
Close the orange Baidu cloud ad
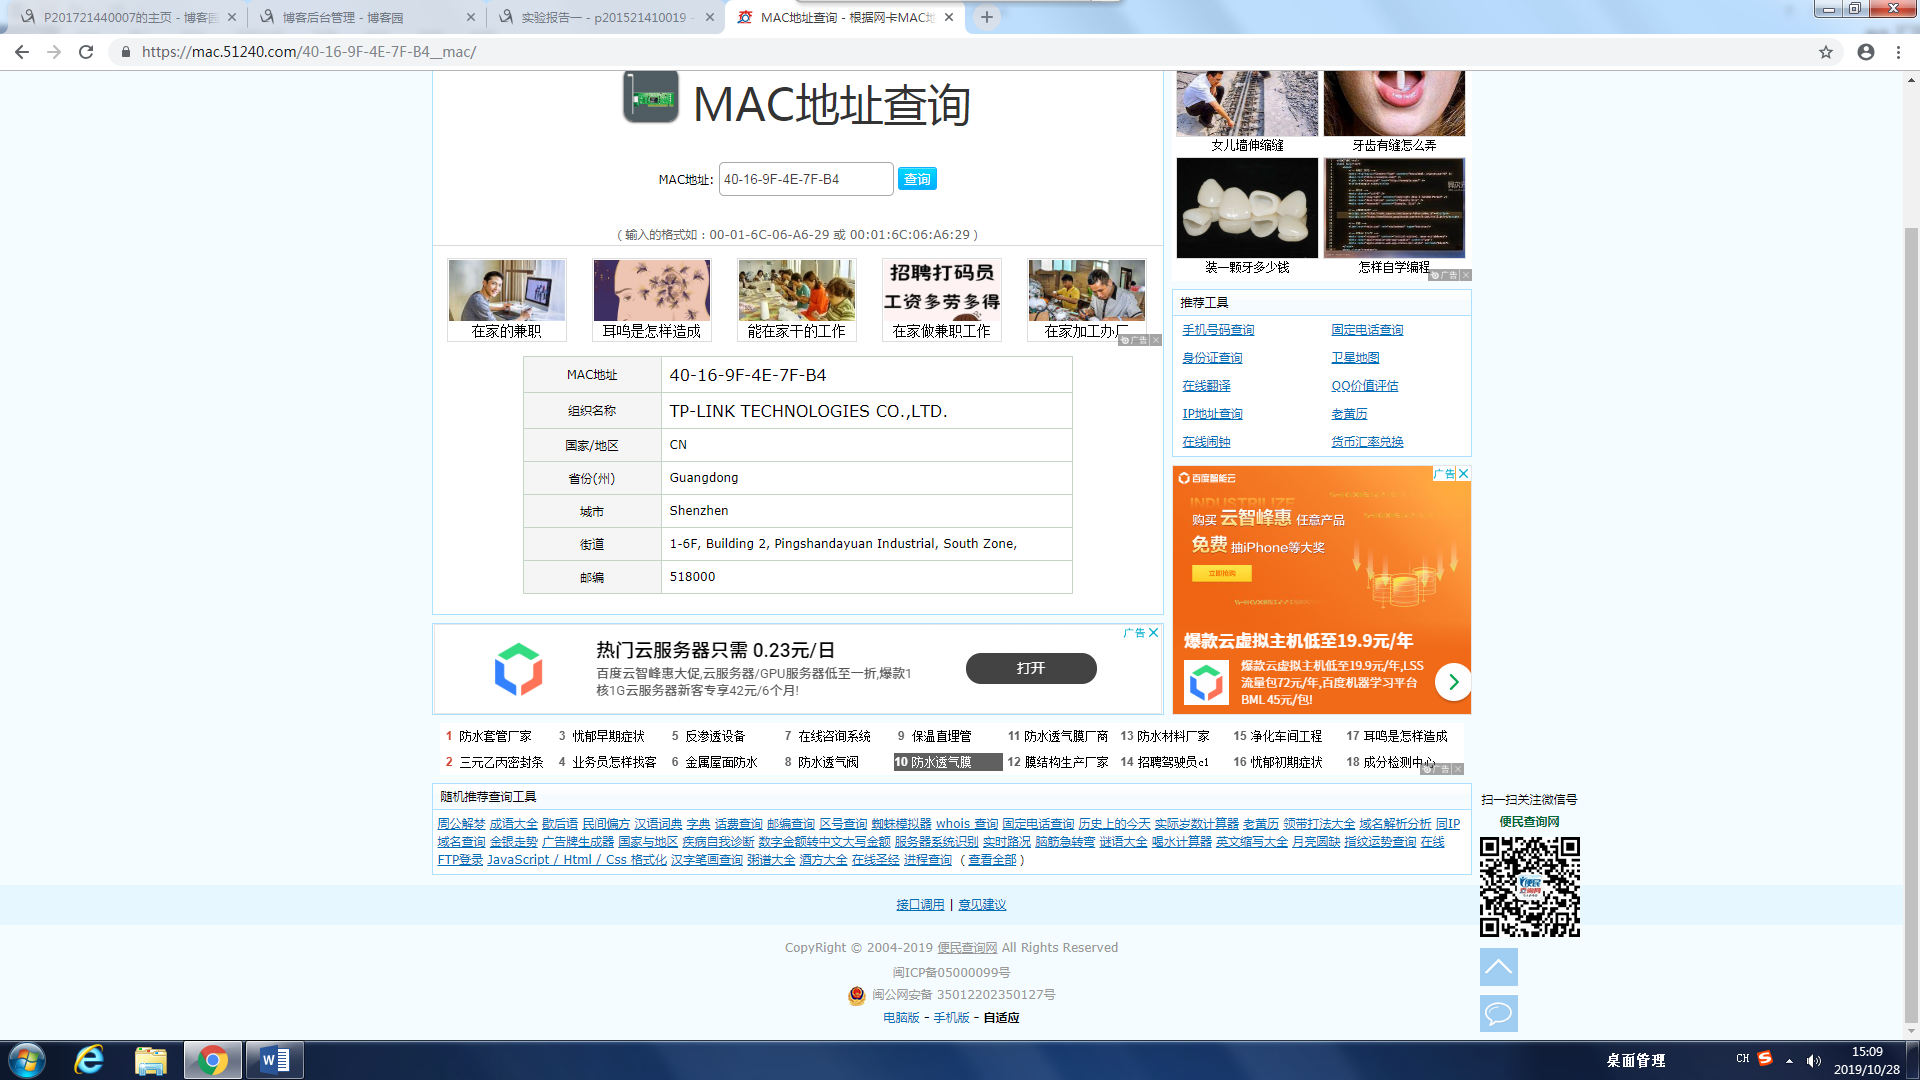(1464, 474)
